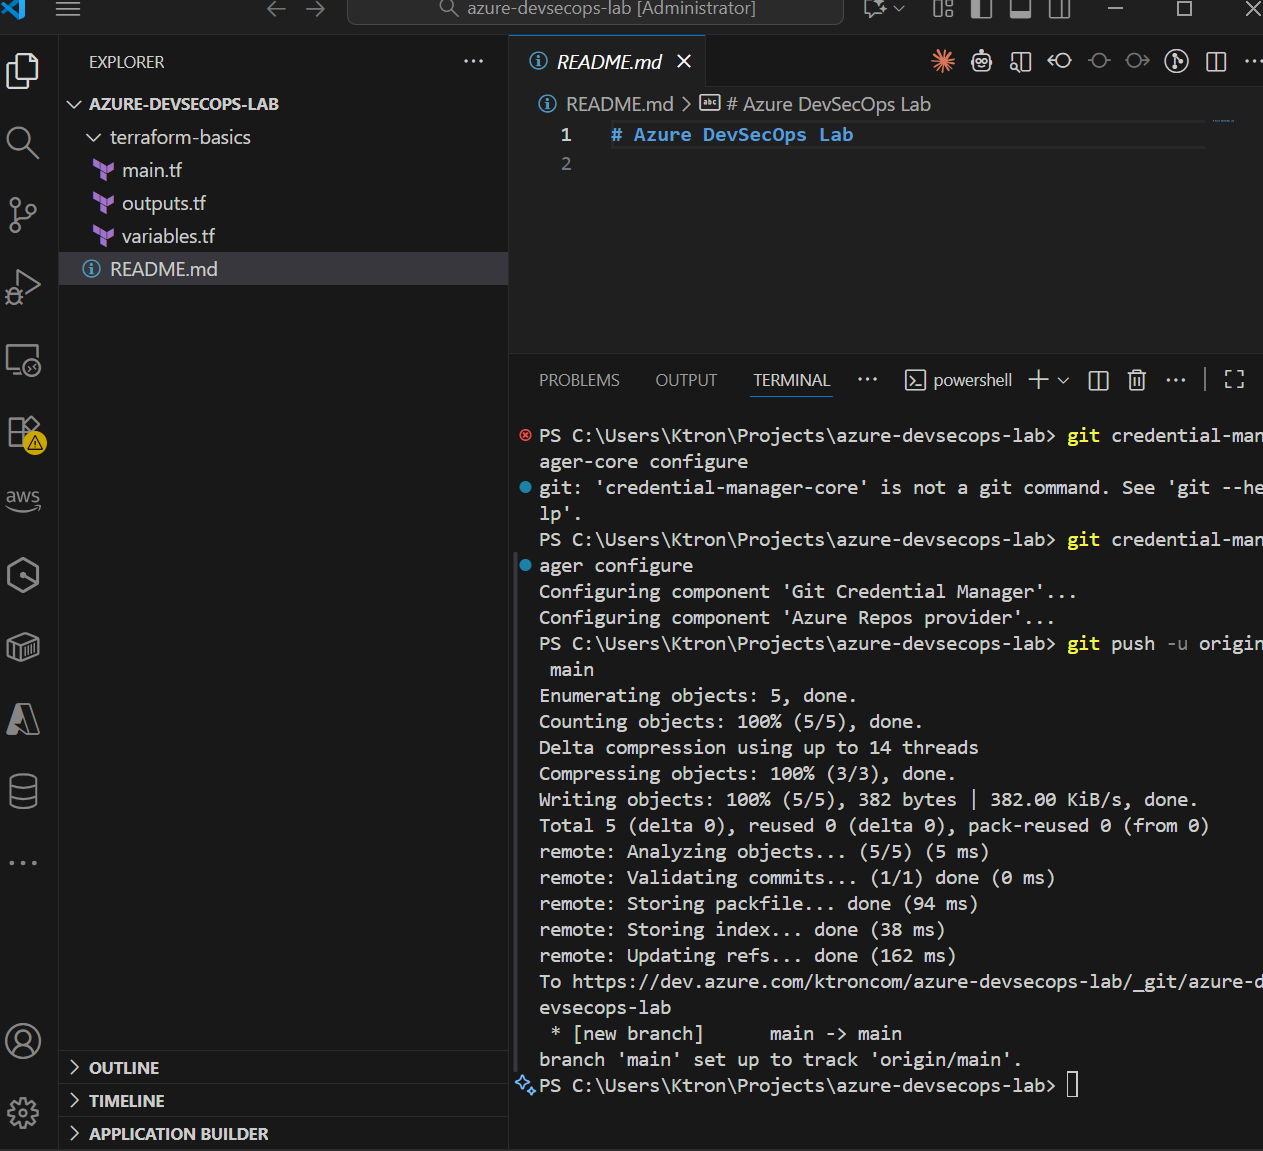Switch to the OUTPUT tab
Screen dimensions: 1263x1151
pyautogui.click(x=686, y=380)
